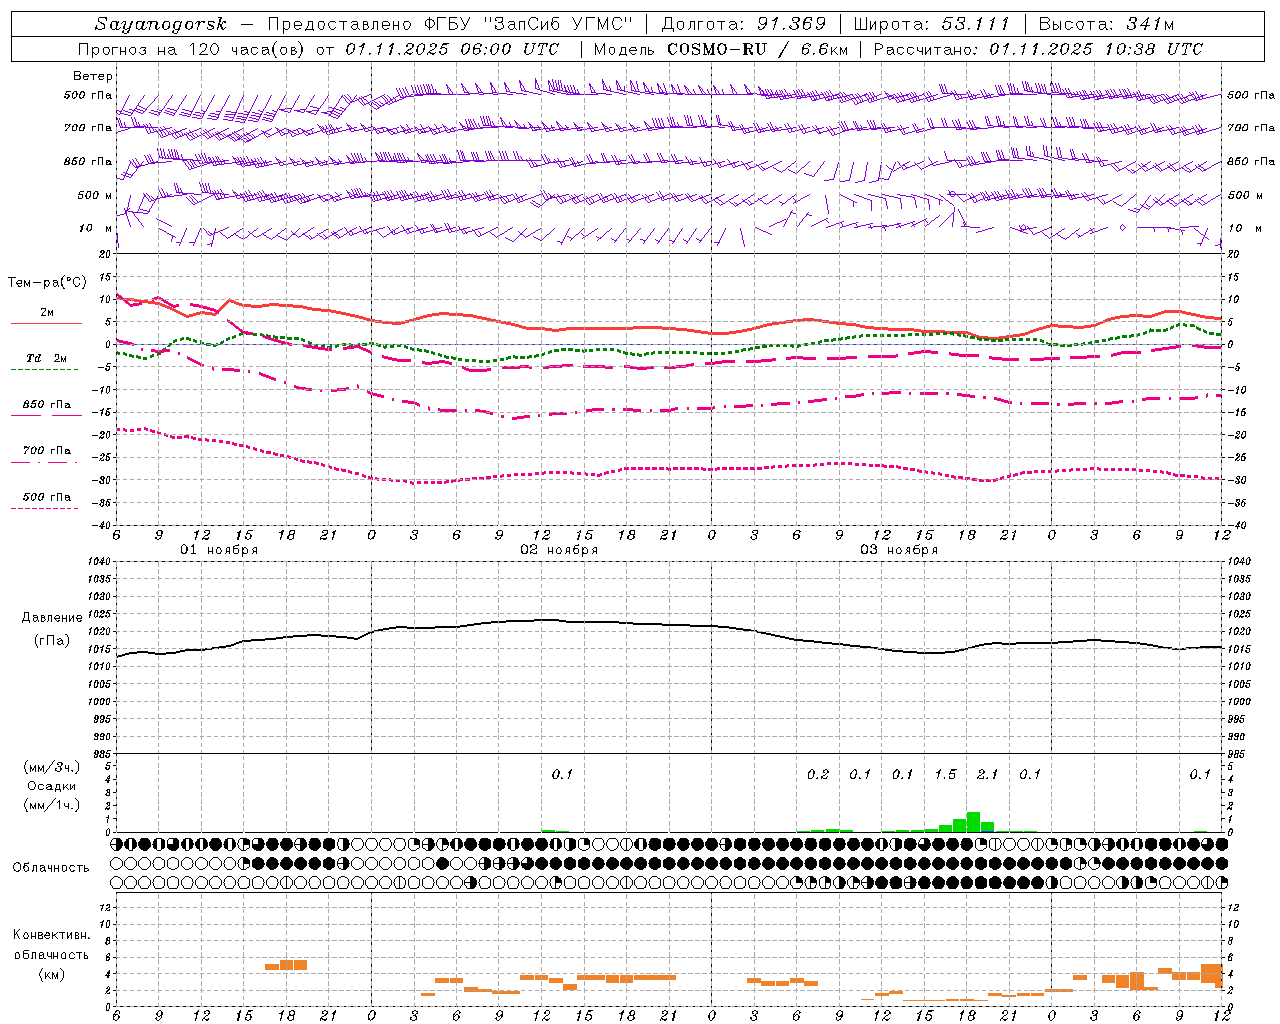Click the Конвективн. convective cloud label
The image size is (1280, 1024).
[x=51, y=935]
